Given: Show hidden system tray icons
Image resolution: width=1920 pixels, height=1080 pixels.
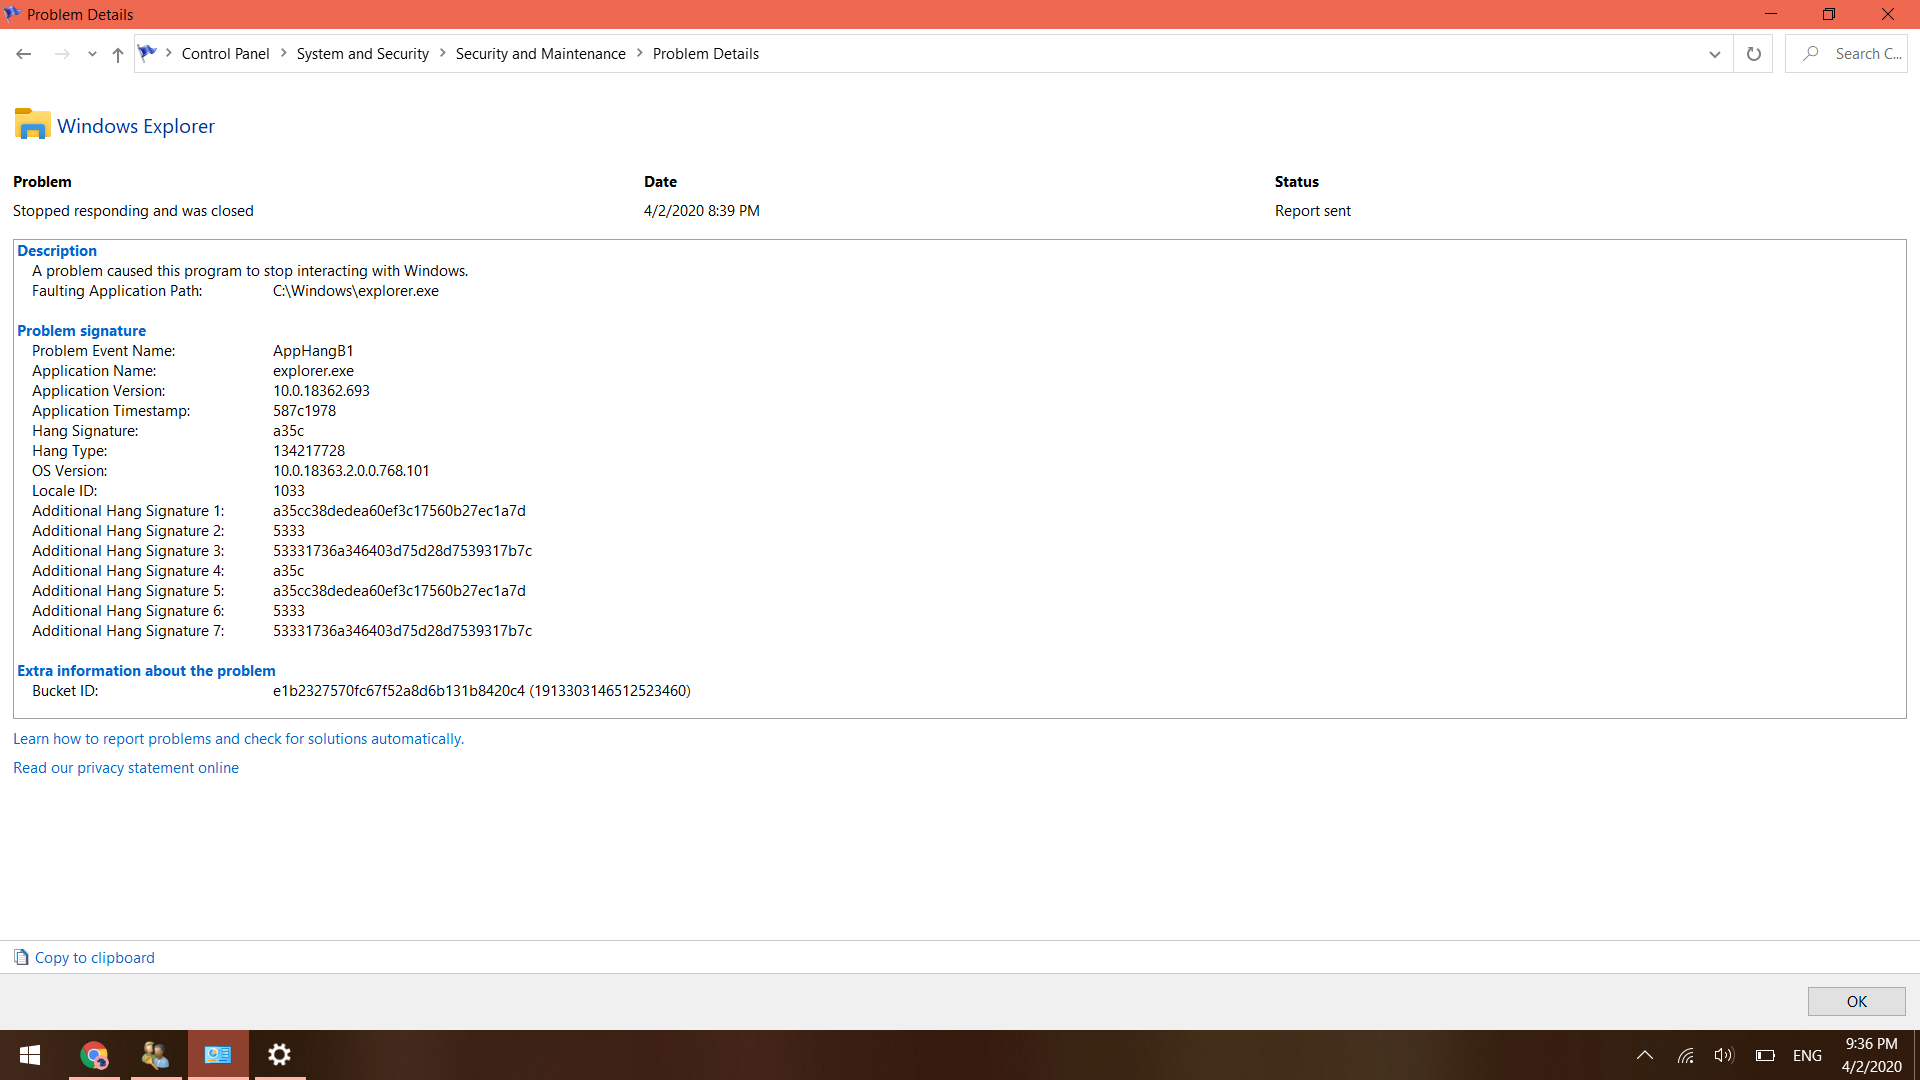Looking at the screenshot, I should (x=1645, y=1055).
